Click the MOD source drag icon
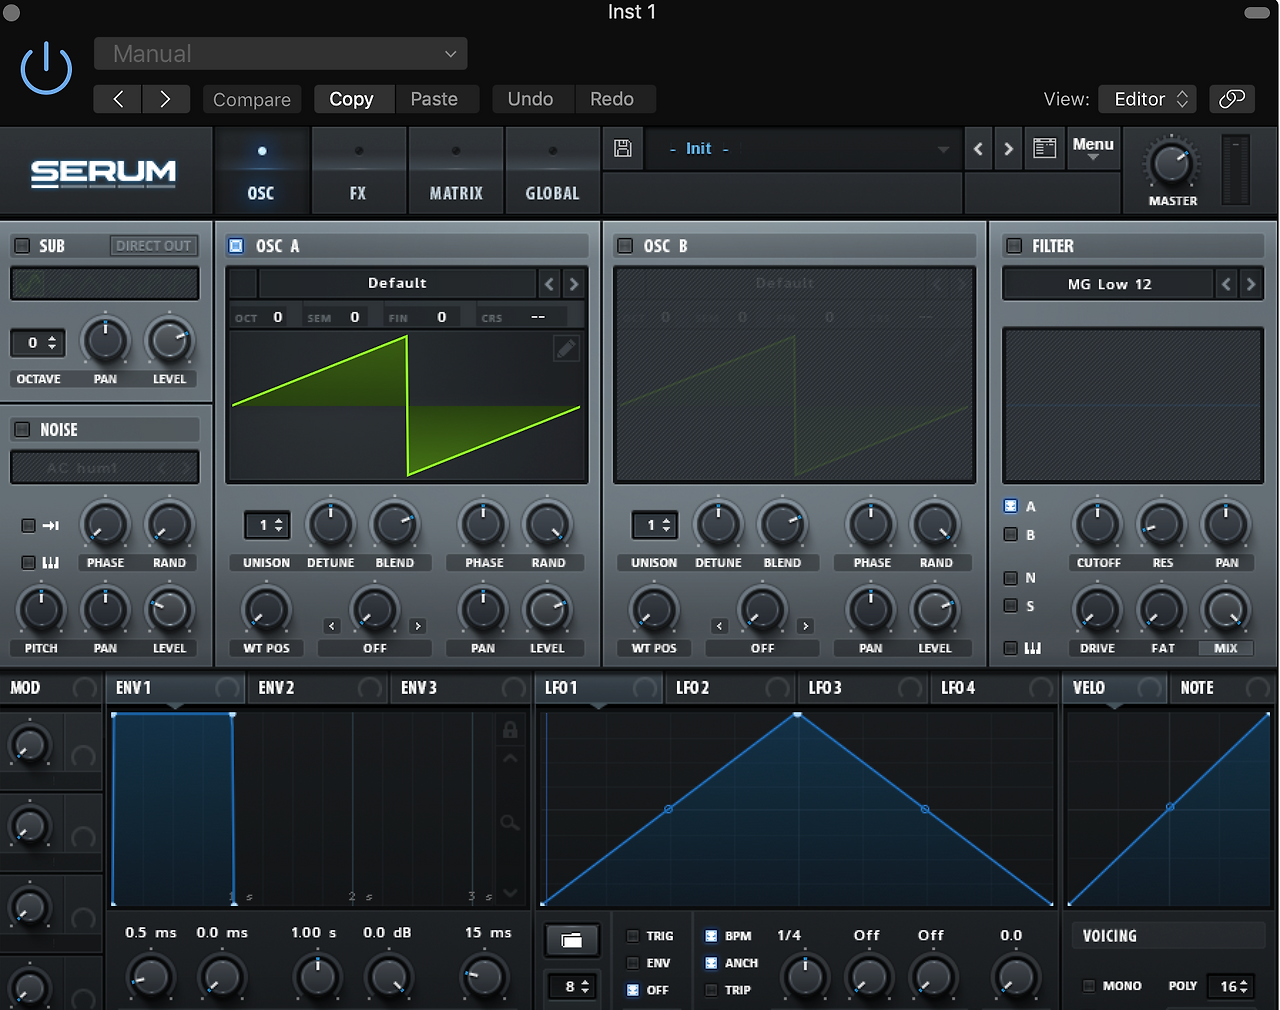1280x1010 pixels. 85,688
